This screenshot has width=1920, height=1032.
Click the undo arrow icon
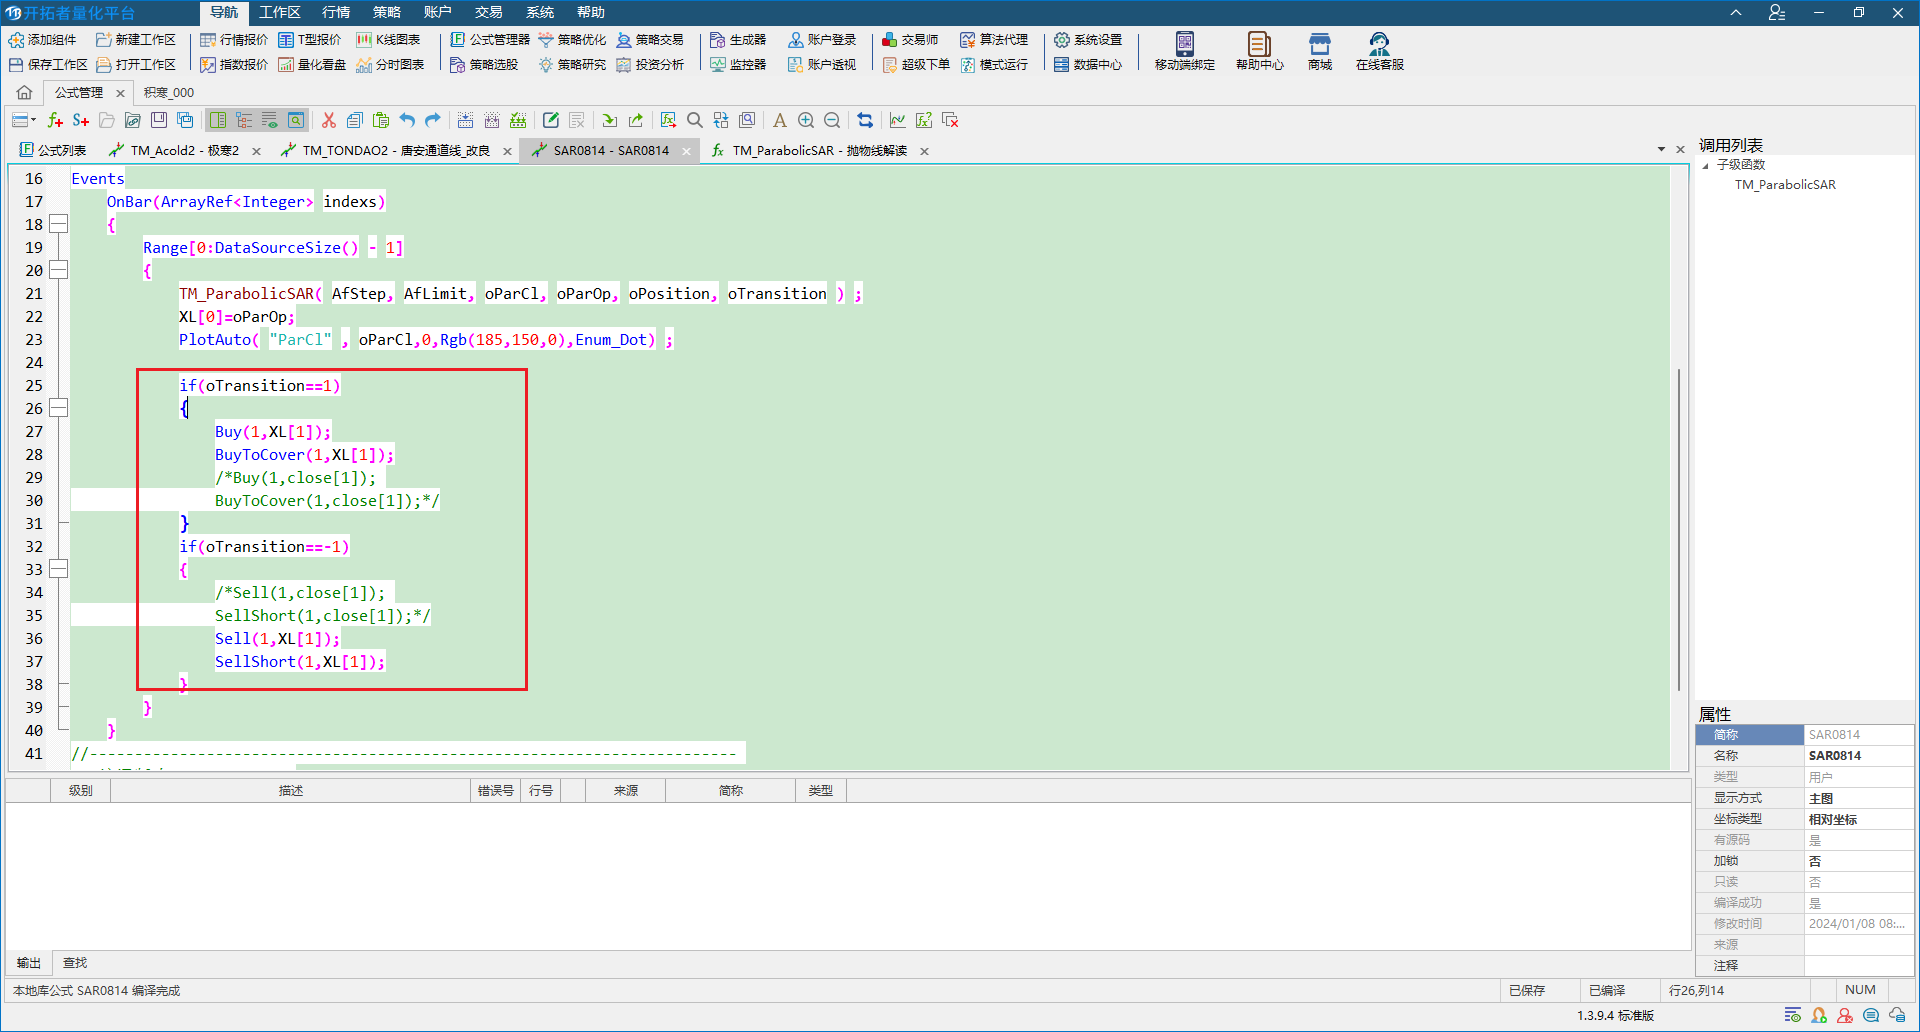pos(407,121)
